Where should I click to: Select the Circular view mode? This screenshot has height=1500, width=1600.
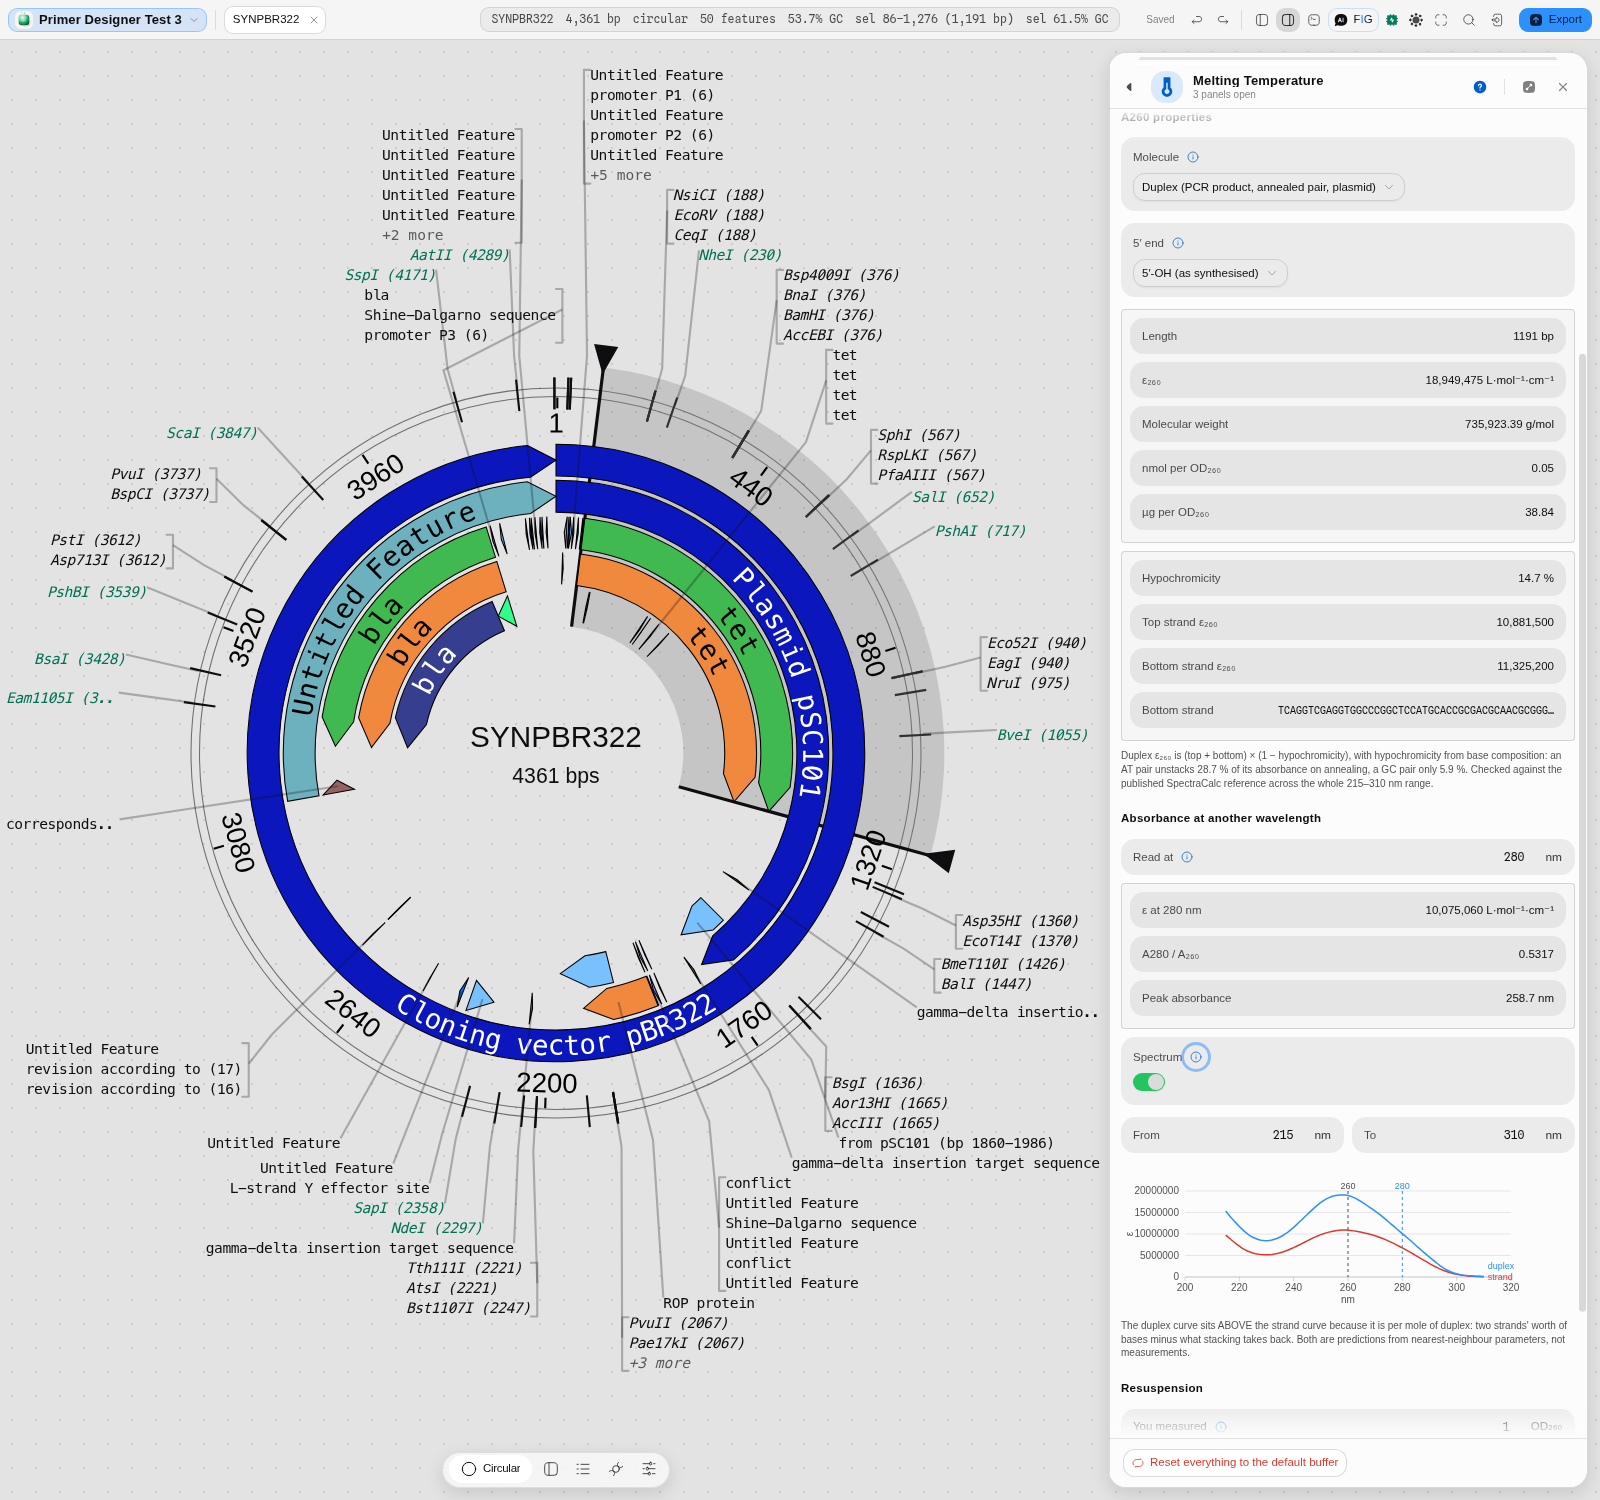pos(491,1469)
